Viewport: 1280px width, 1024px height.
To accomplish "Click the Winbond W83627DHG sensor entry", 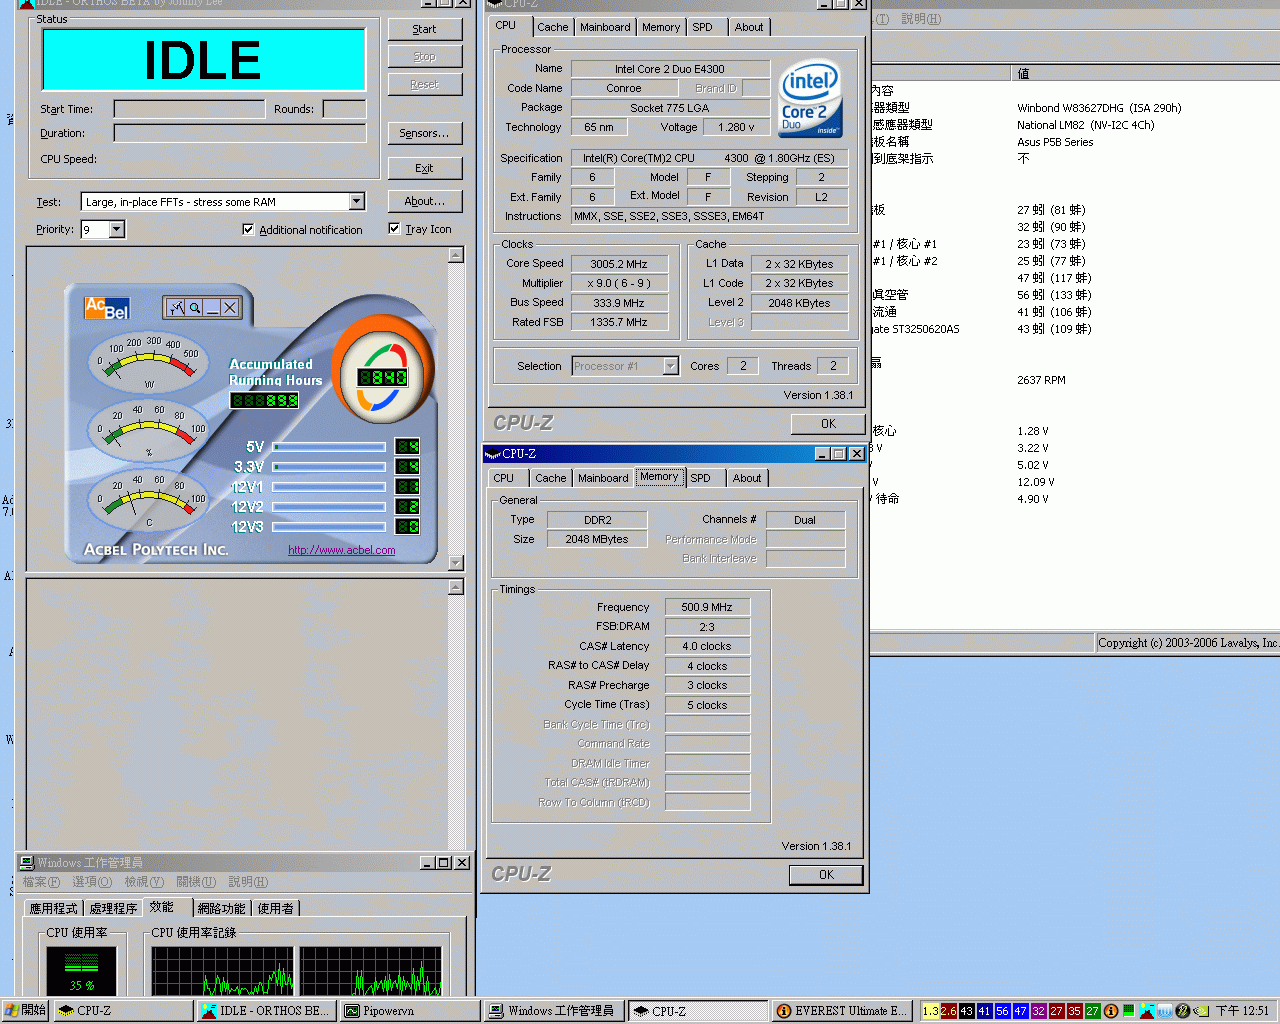I will pos(1099,108).
